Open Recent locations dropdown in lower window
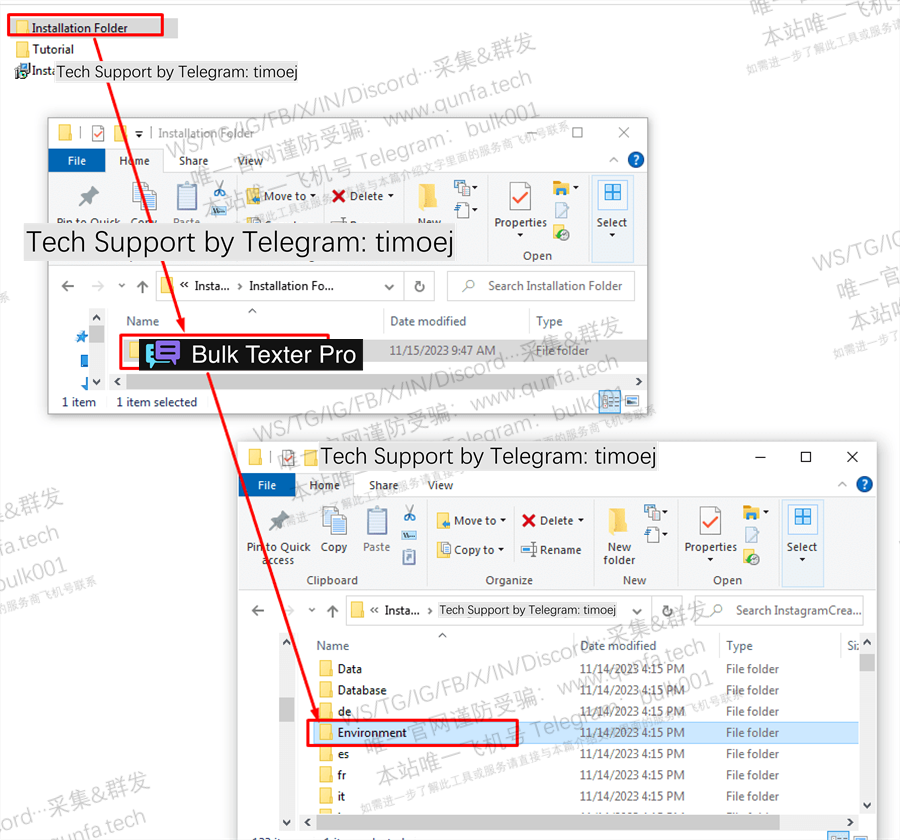900x840 pixels. coord(312,610)
